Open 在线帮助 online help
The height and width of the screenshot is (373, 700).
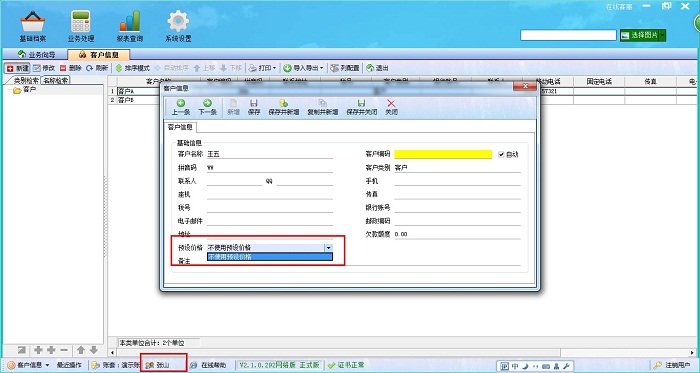[208, 365]
